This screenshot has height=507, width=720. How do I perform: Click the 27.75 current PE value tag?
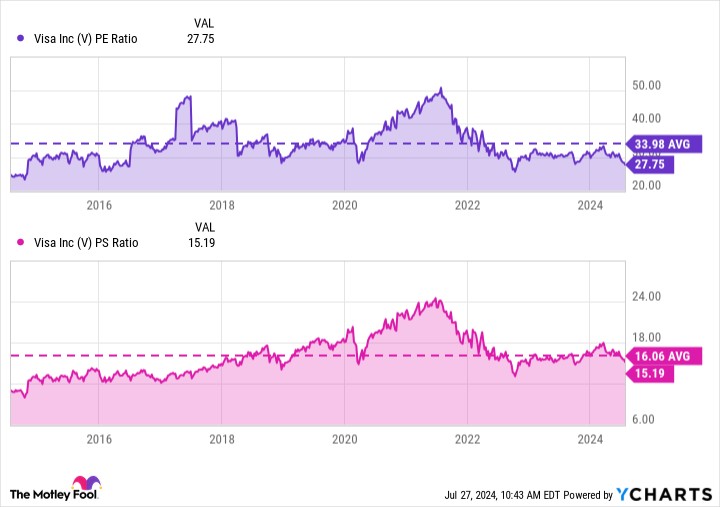(x=651, y=162)
